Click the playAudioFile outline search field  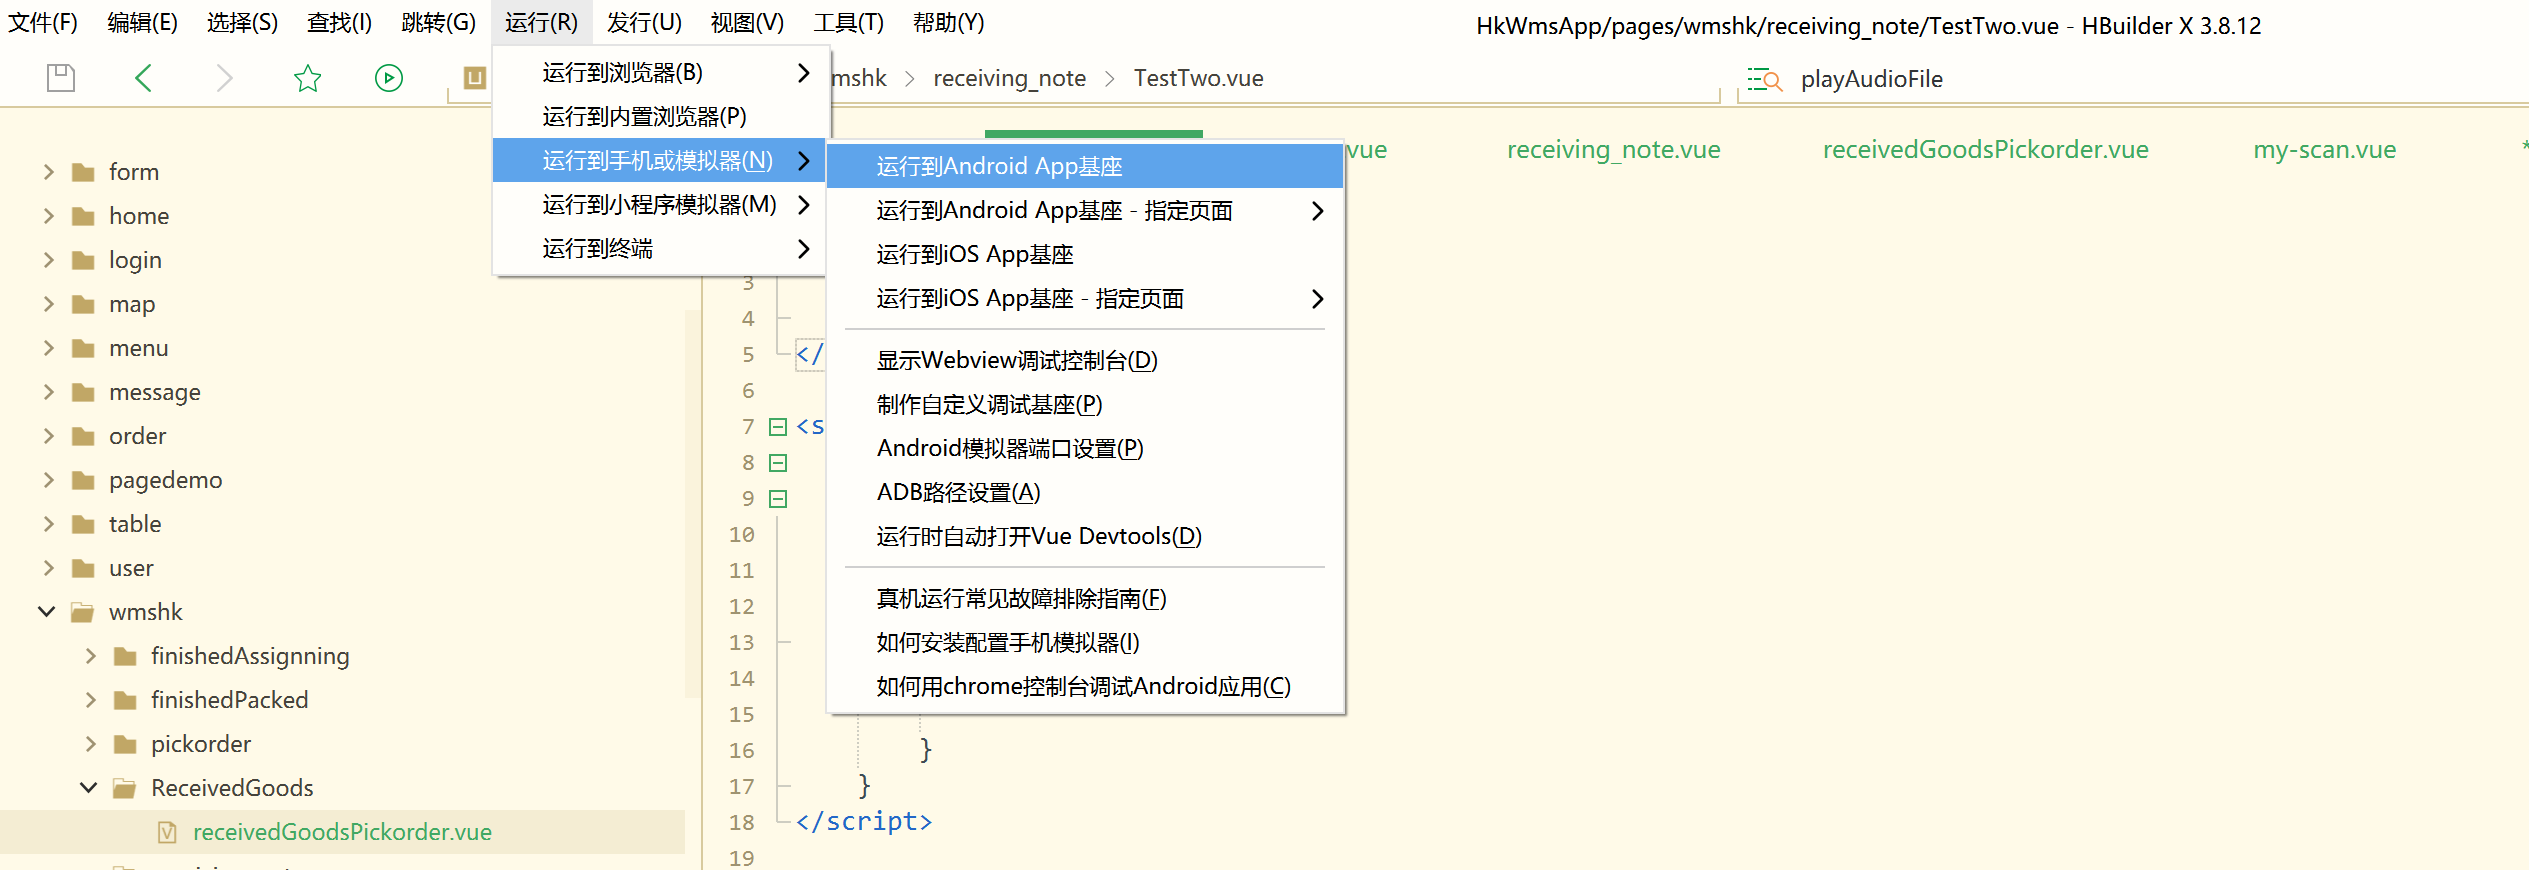click(1871, 79)
